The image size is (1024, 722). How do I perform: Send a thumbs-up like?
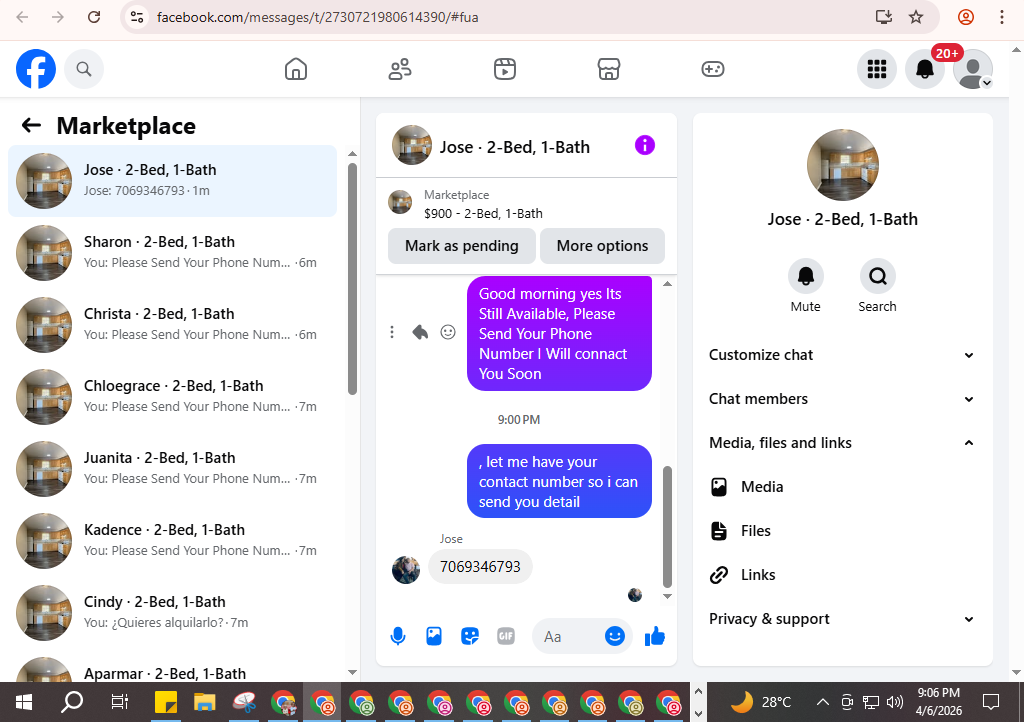coord(654,636)
